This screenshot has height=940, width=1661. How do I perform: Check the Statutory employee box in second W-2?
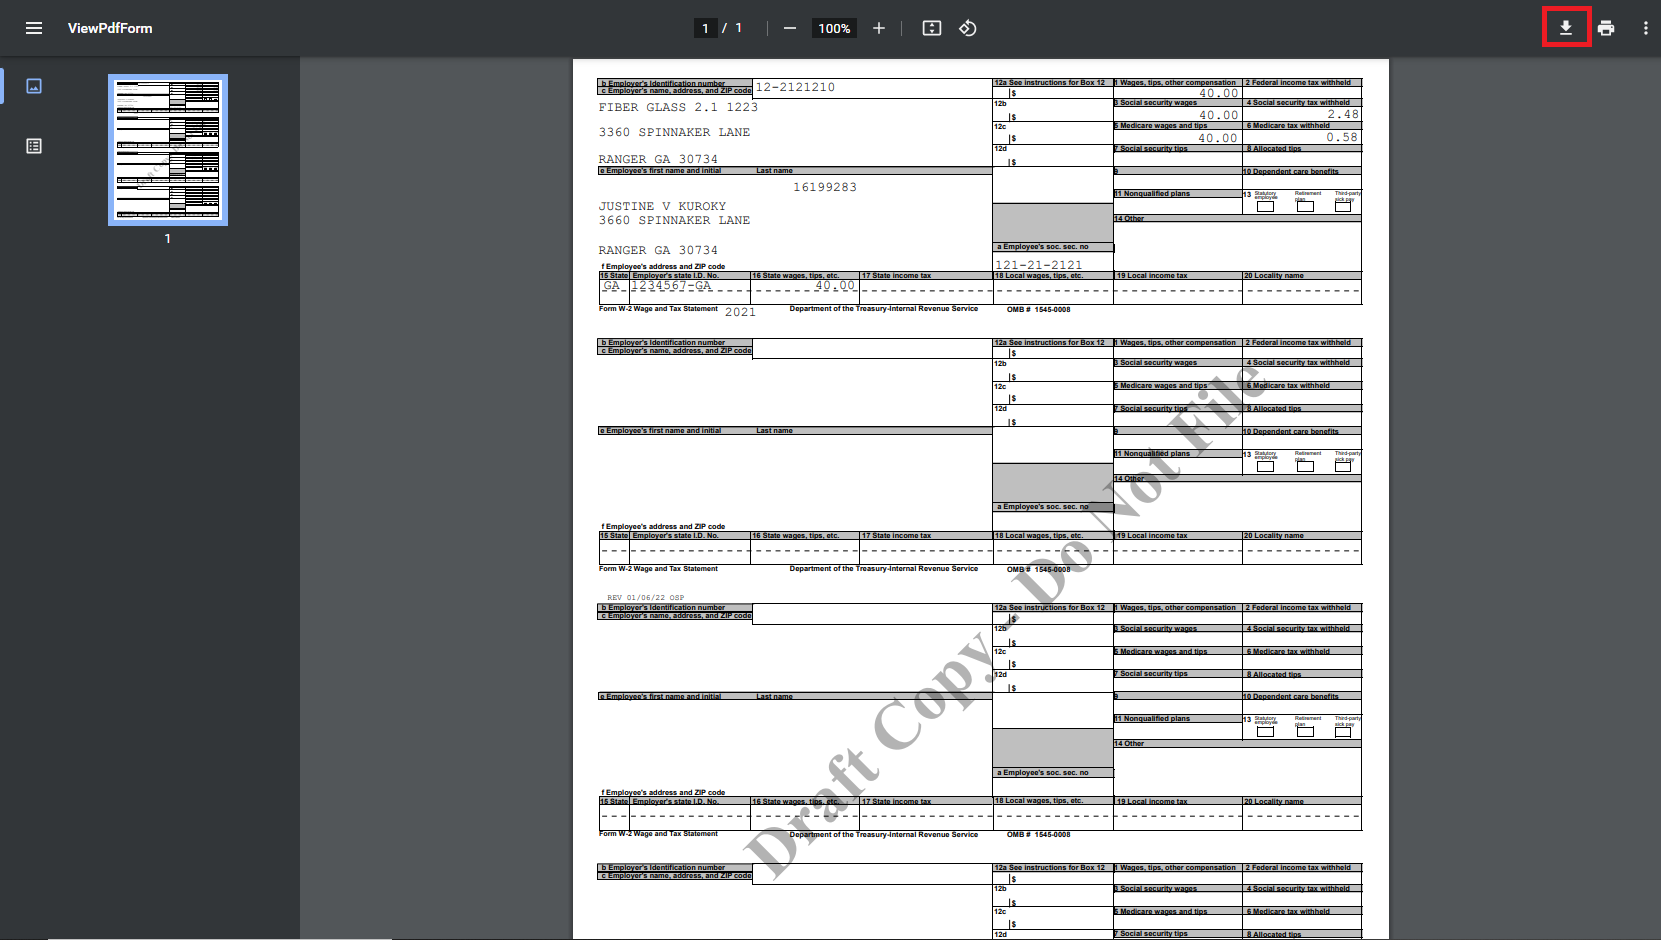(x=1266, y=466)
